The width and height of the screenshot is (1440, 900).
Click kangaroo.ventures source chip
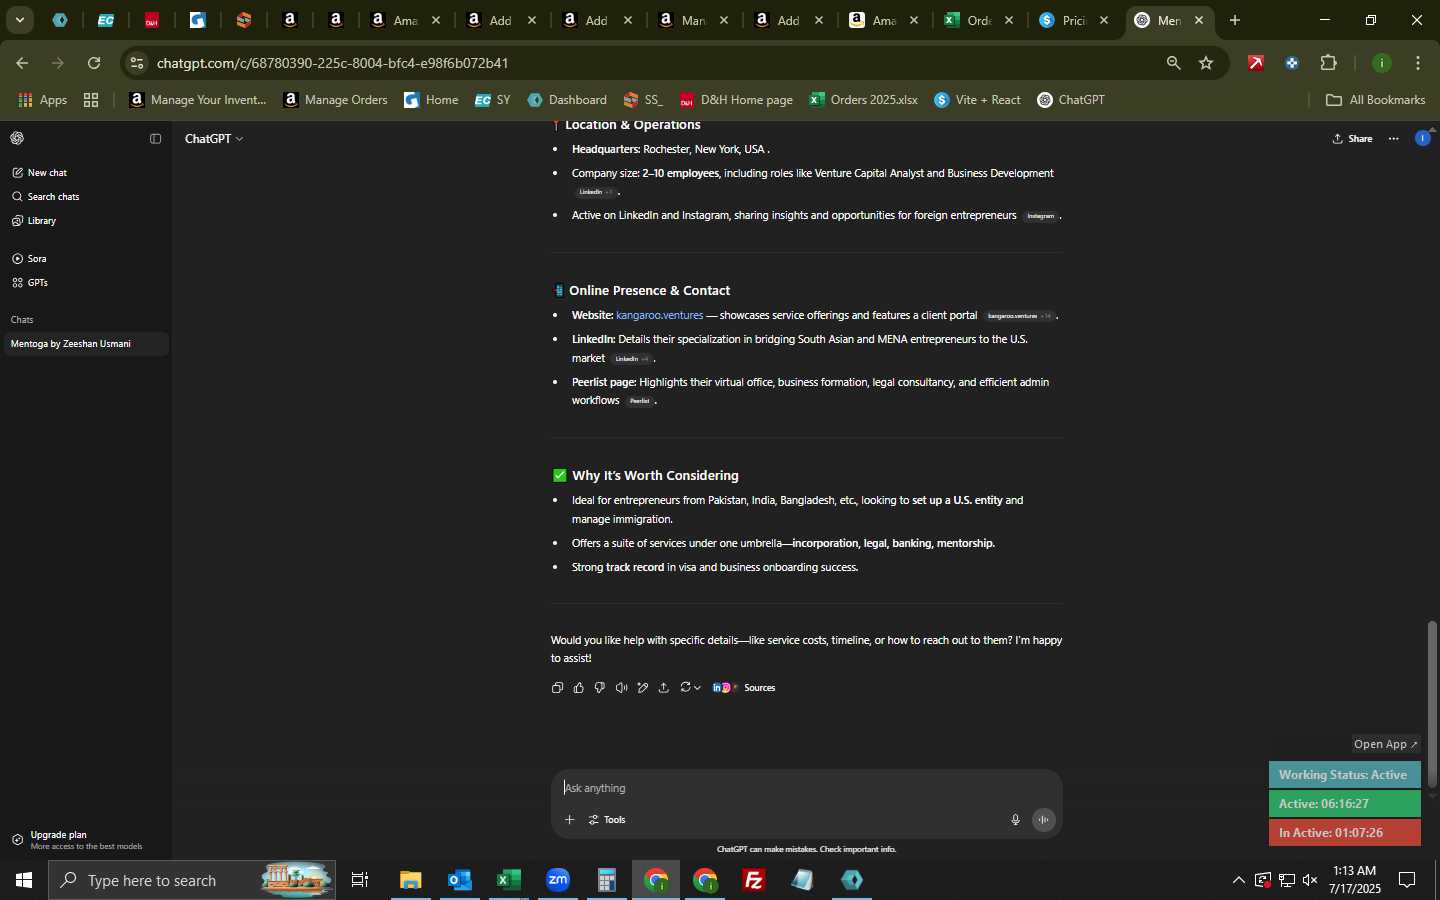[x=1018, y=316]
